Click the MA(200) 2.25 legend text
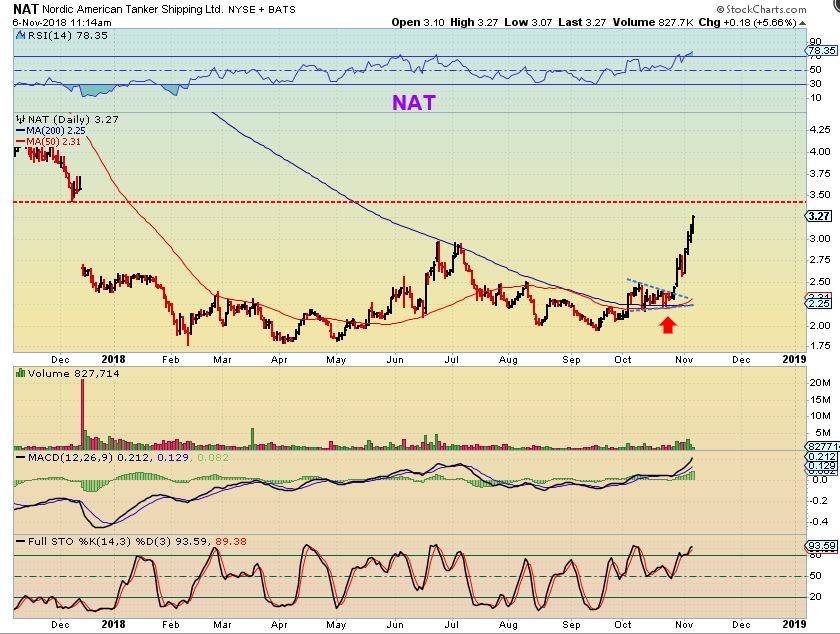This screenshot has height=634, width=840. tap(56, 131)
